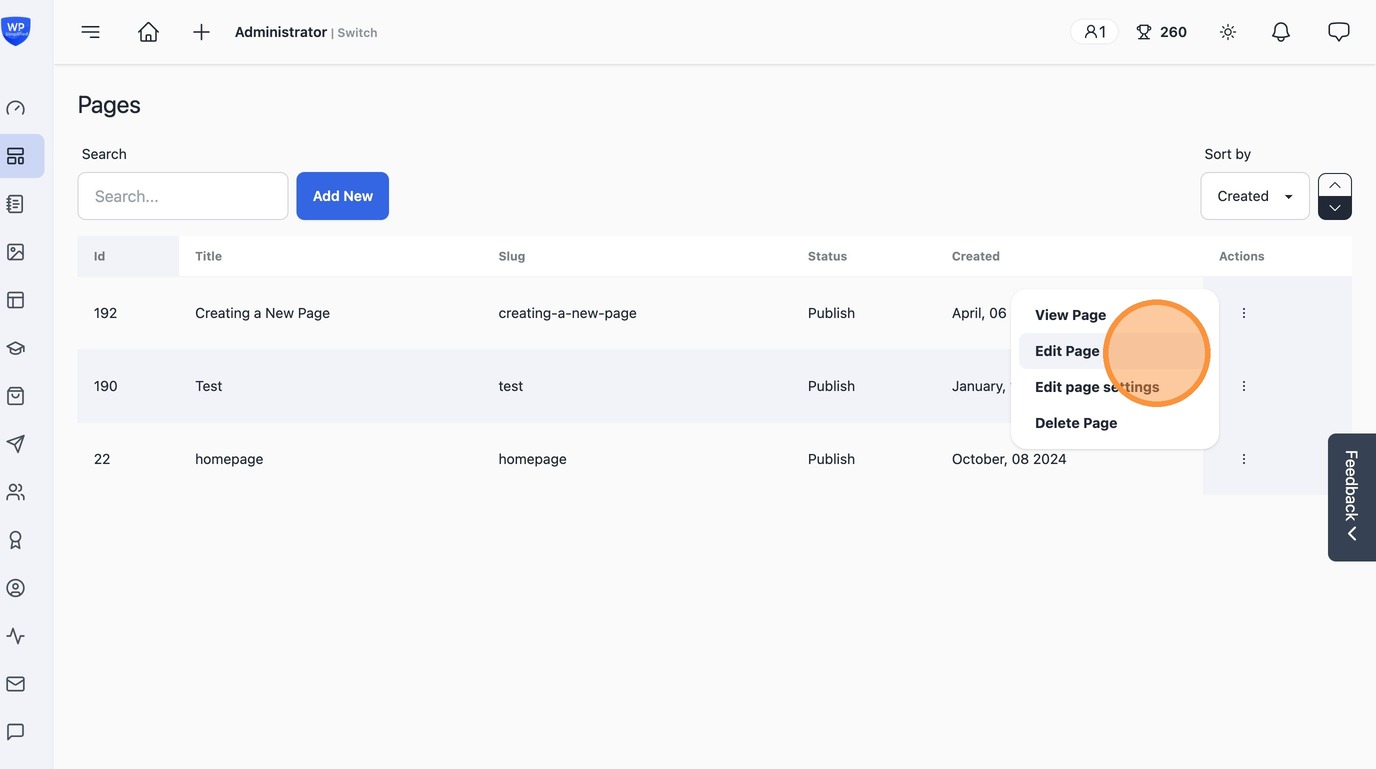
Task: Open the profile circle icon in sidebar
Action: 16,588
